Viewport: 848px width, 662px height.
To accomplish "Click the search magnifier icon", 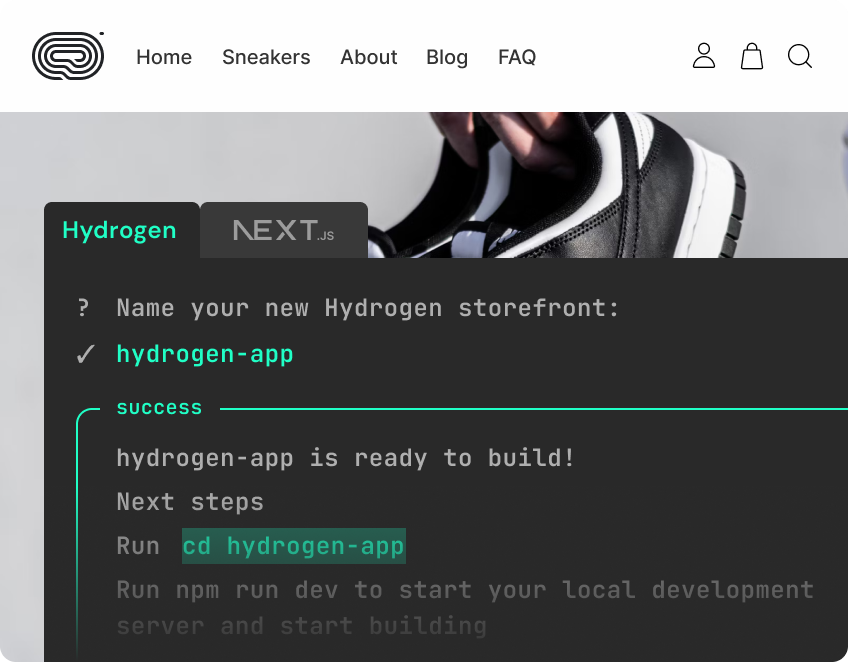I will pyautogui.click(x=800, y=56).
